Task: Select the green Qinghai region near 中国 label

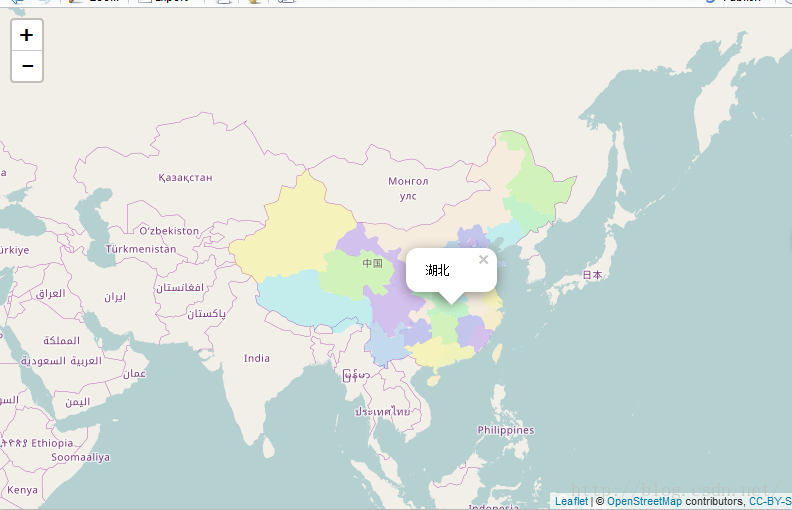Action: coord(354,277)
